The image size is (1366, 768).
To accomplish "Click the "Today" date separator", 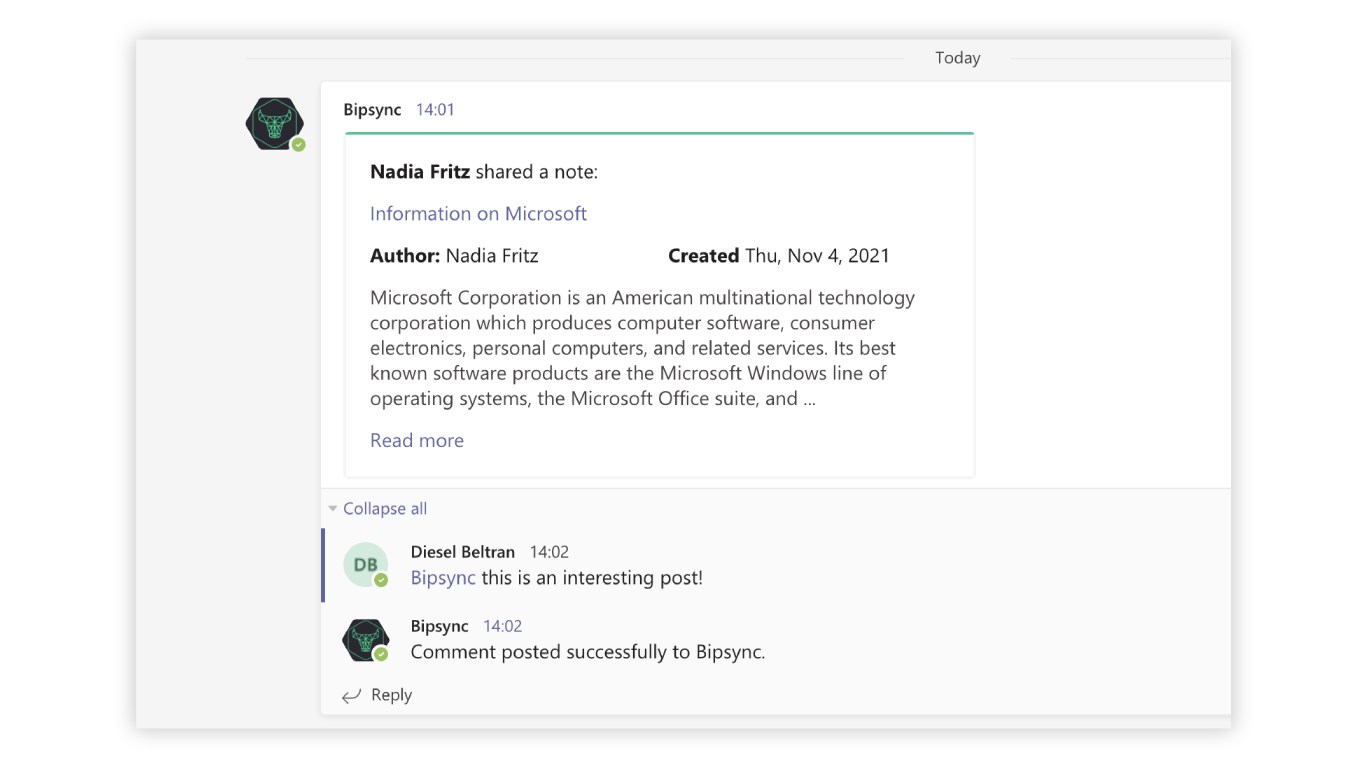I will 957,58.
